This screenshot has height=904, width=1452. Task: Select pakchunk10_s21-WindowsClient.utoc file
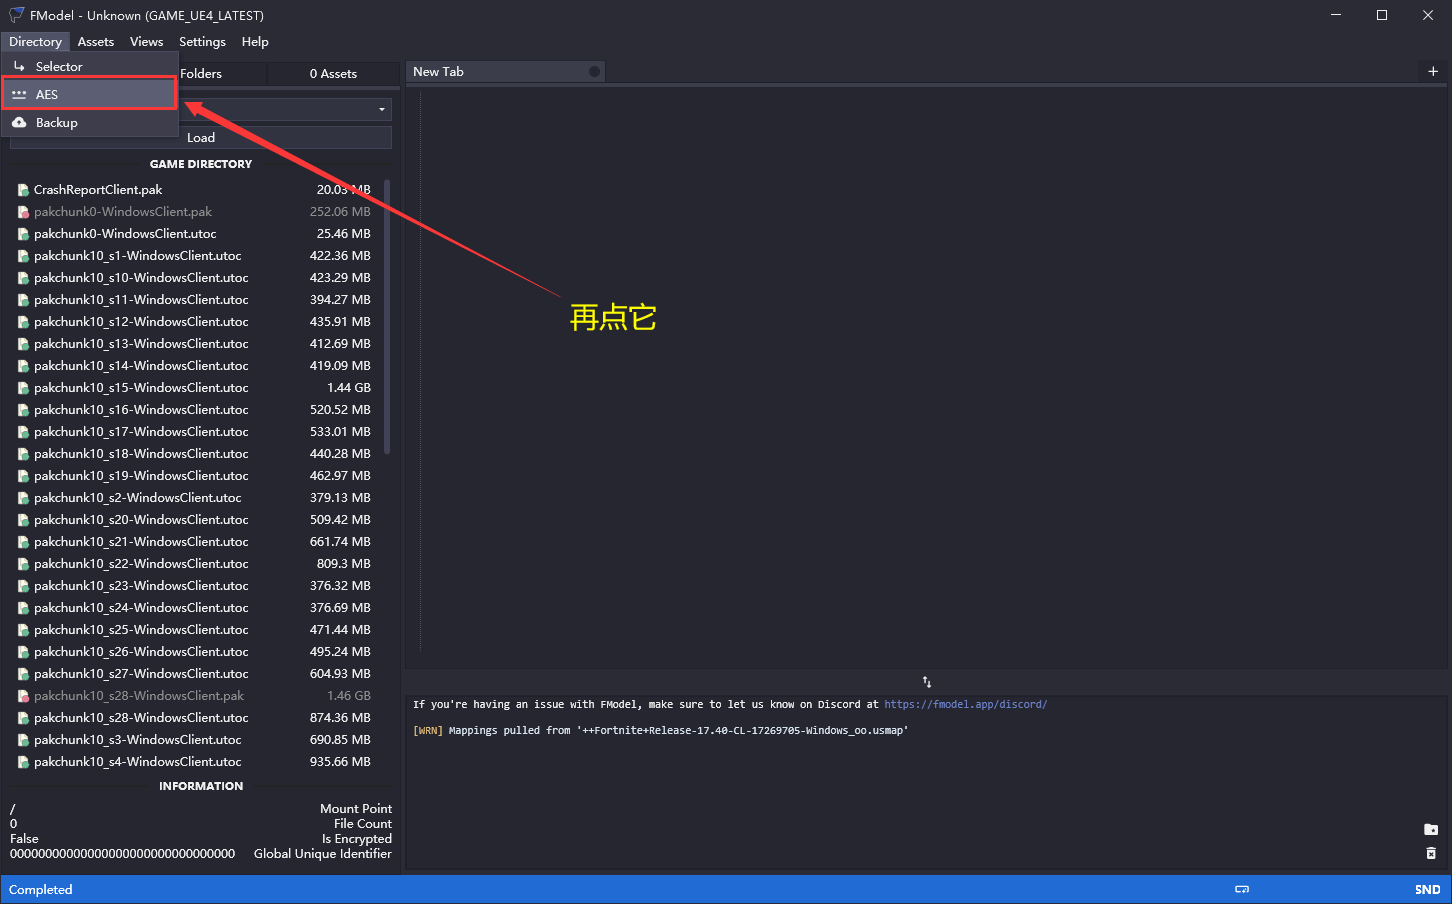tap(195, 542)
